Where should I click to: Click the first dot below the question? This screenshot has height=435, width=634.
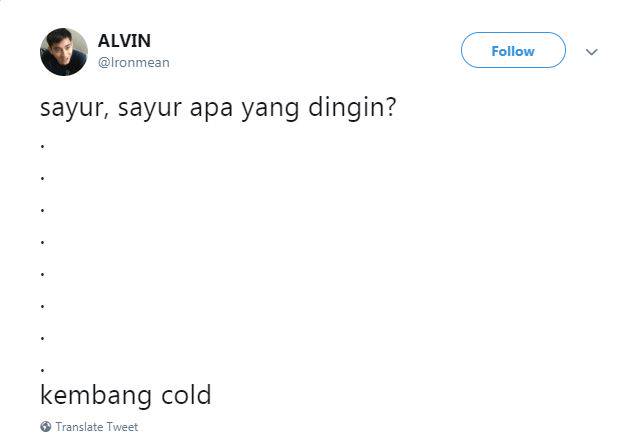click(x=42, y=147)
